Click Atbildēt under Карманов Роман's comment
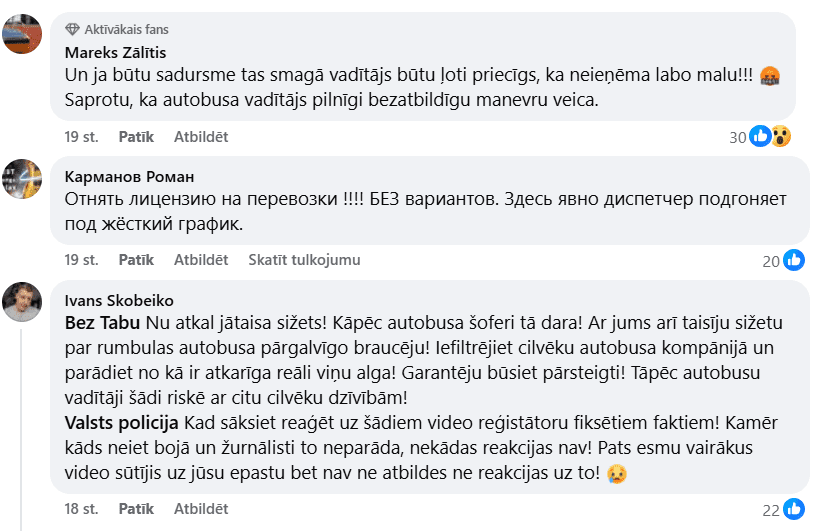825x531 pixels. (x=201, y=260)
